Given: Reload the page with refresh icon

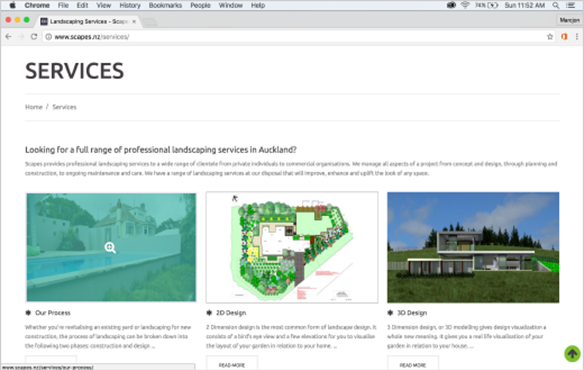Looking at the screenshot, I should click(34, 37).
